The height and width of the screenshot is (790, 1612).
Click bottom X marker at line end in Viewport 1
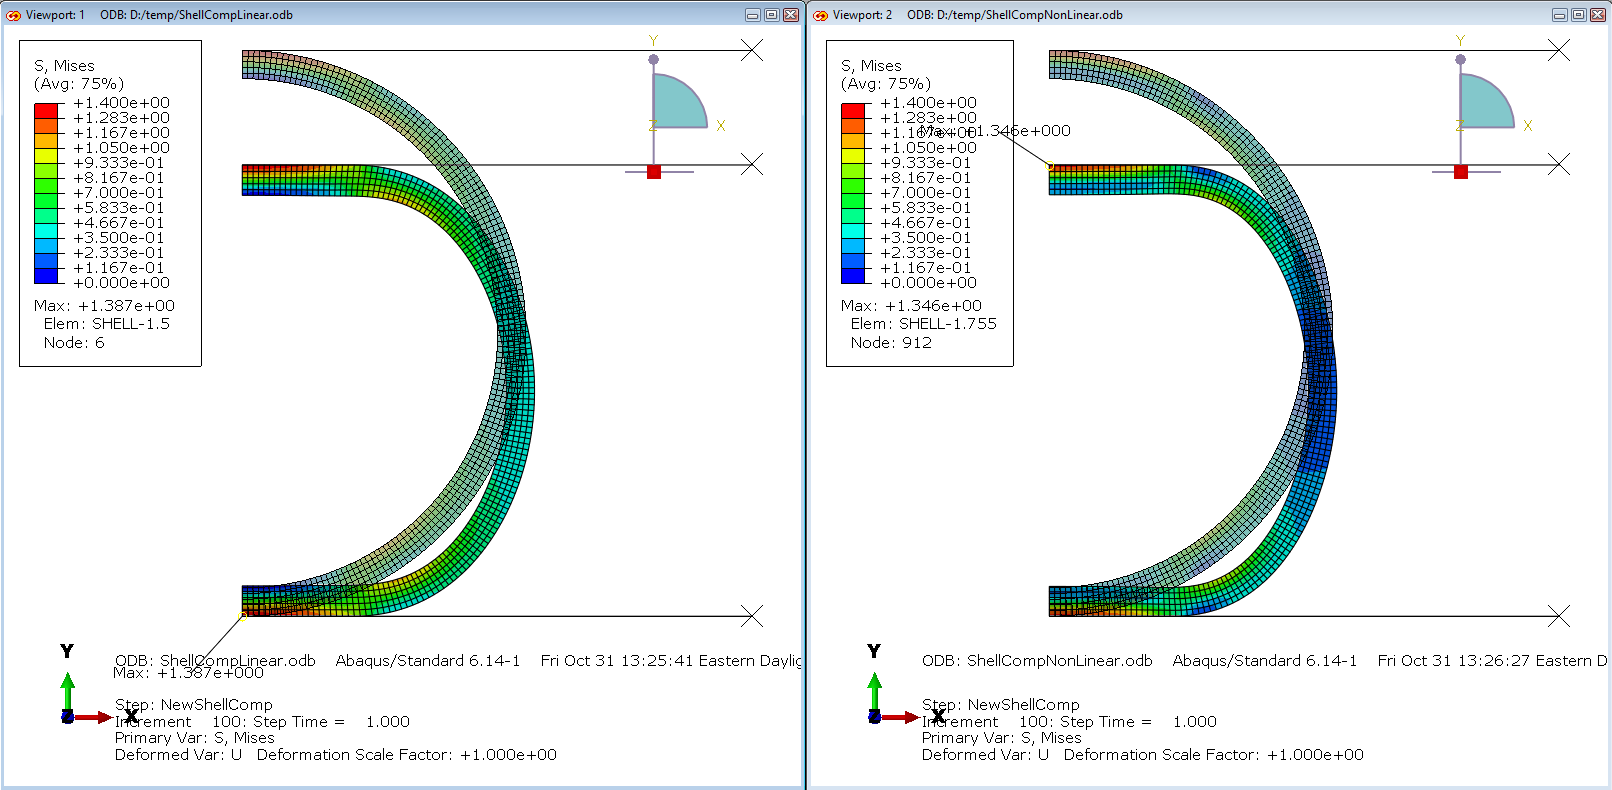[x=752, y=616]
